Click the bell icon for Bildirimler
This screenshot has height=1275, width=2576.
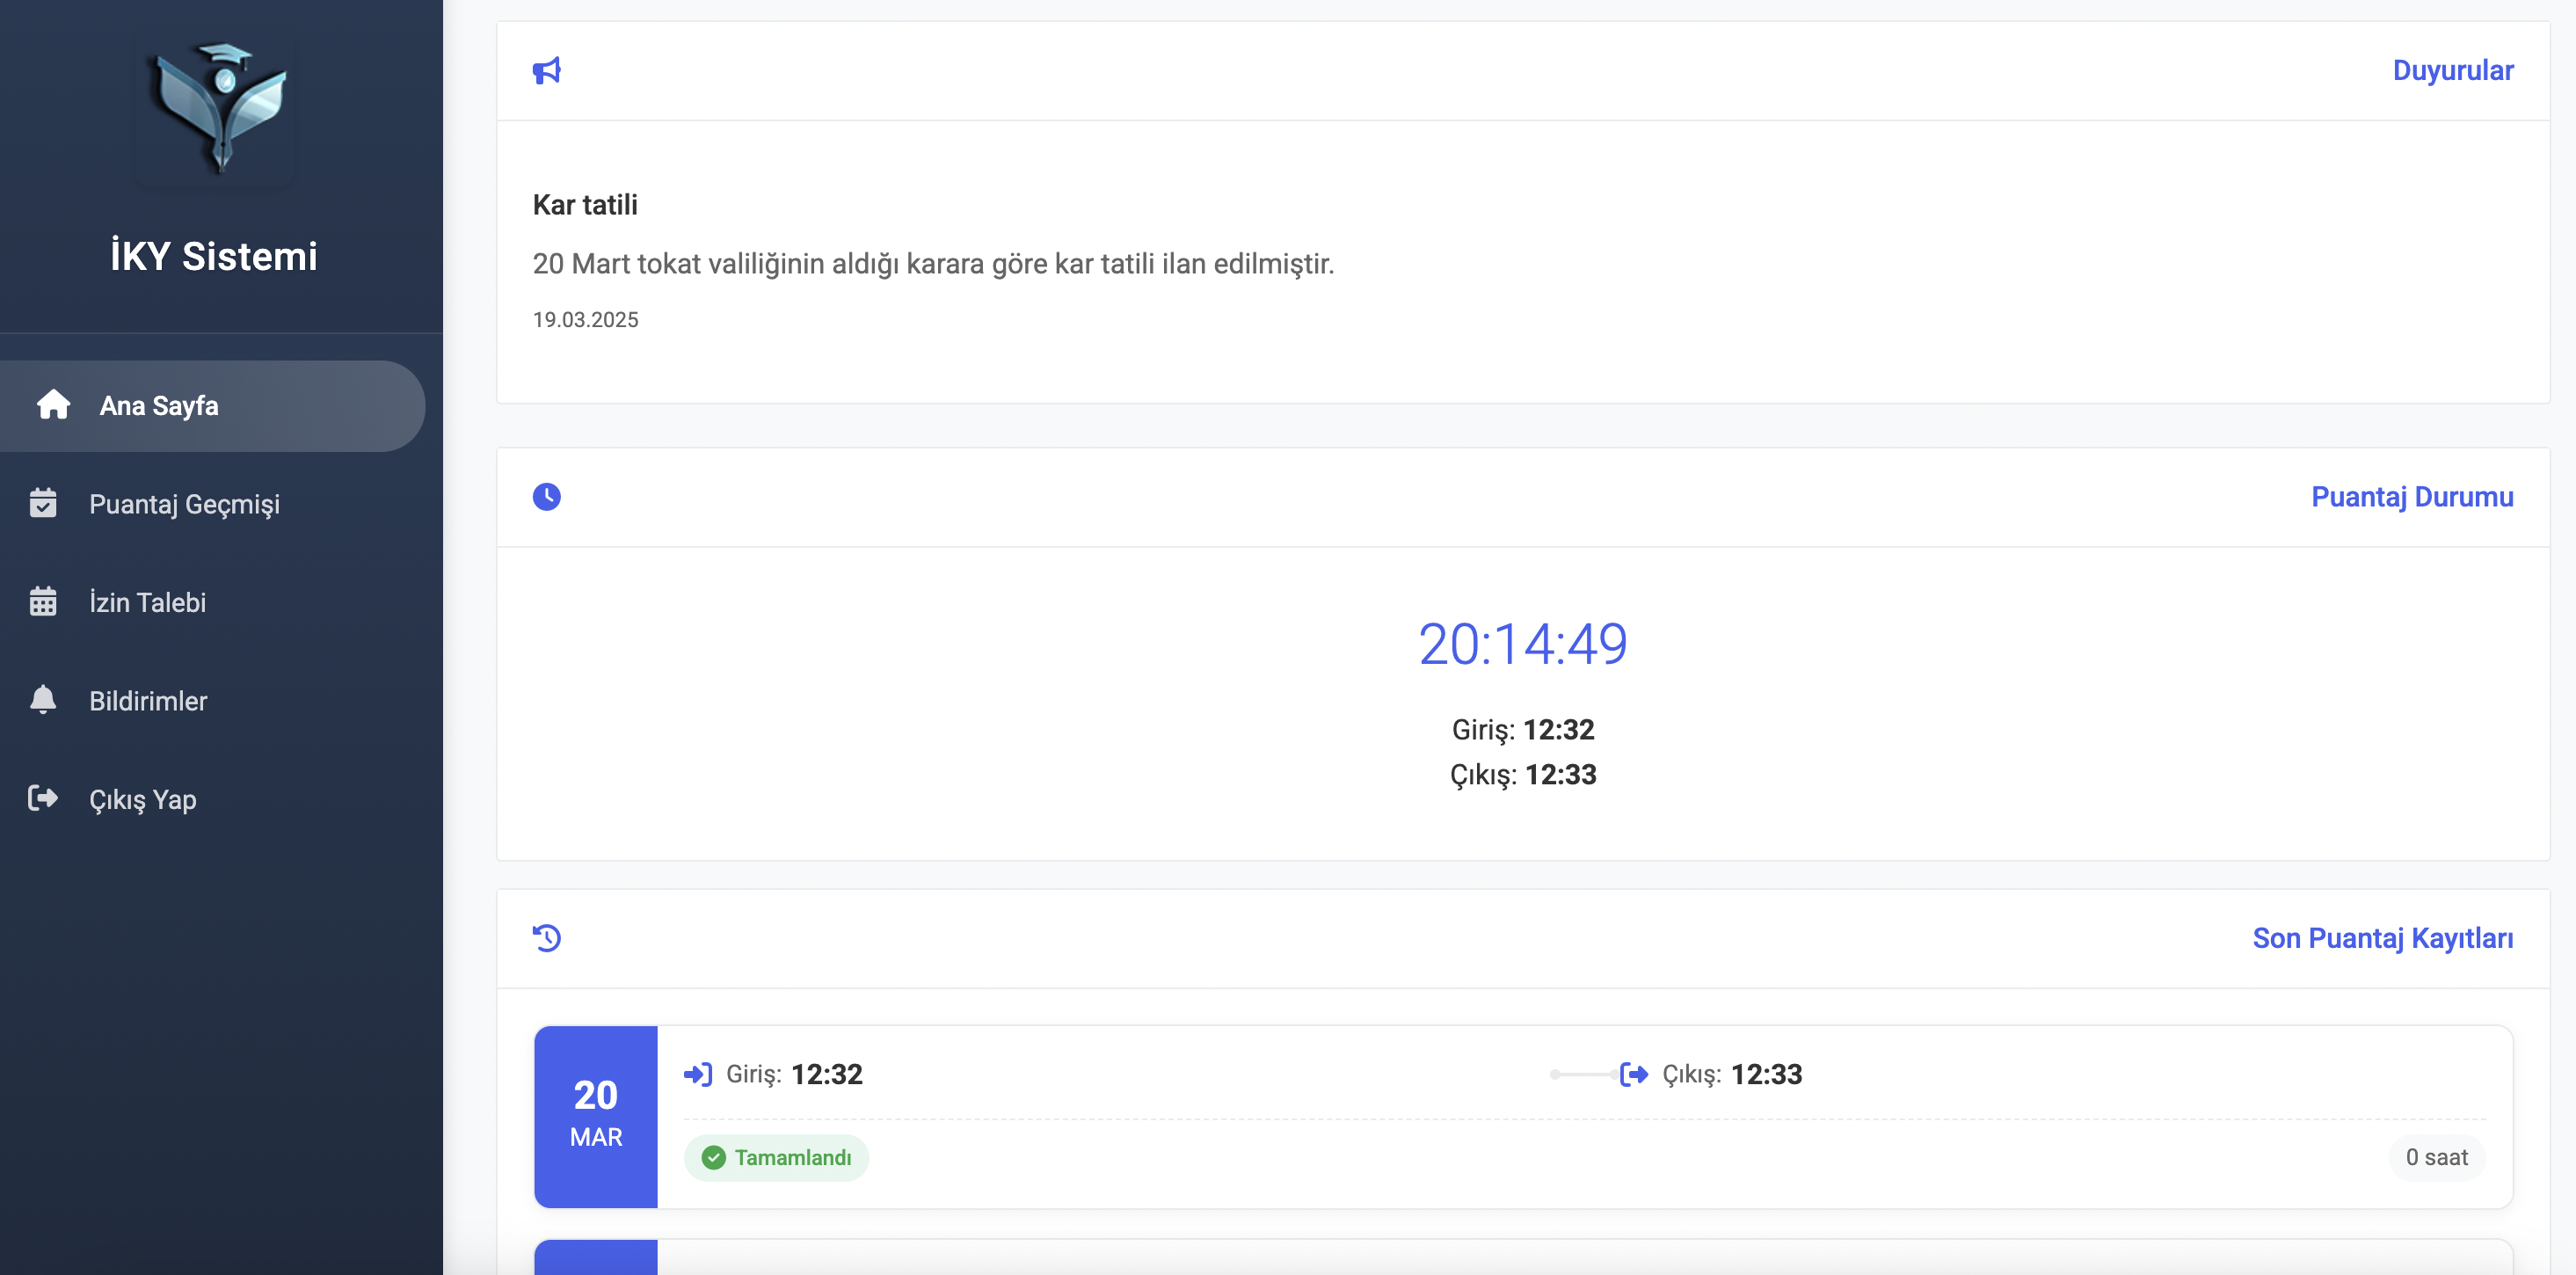point(43,700)
